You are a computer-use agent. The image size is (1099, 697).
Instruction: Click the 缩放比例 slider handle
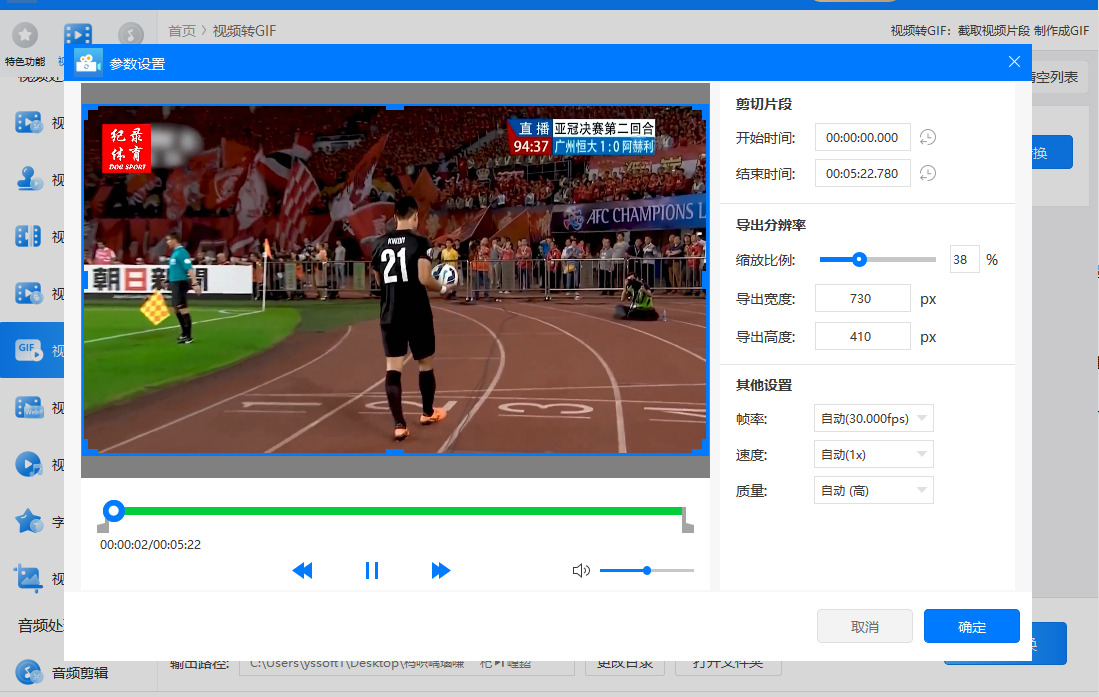point(859,260)
